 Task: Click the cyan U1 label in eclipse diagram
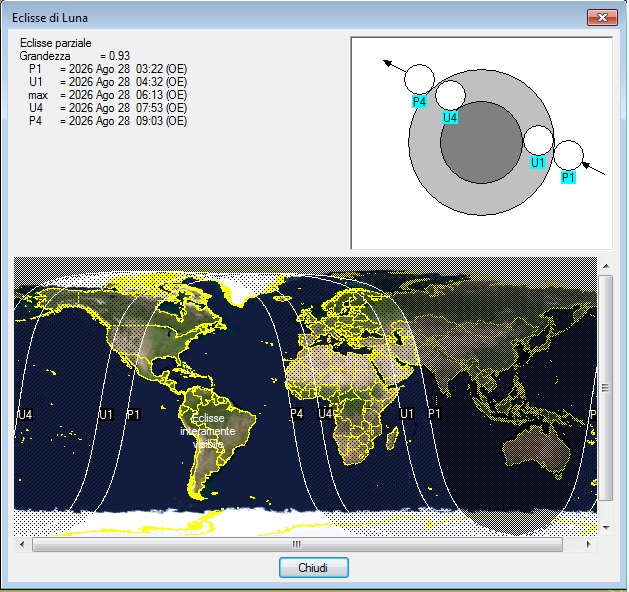coord(537,162)
